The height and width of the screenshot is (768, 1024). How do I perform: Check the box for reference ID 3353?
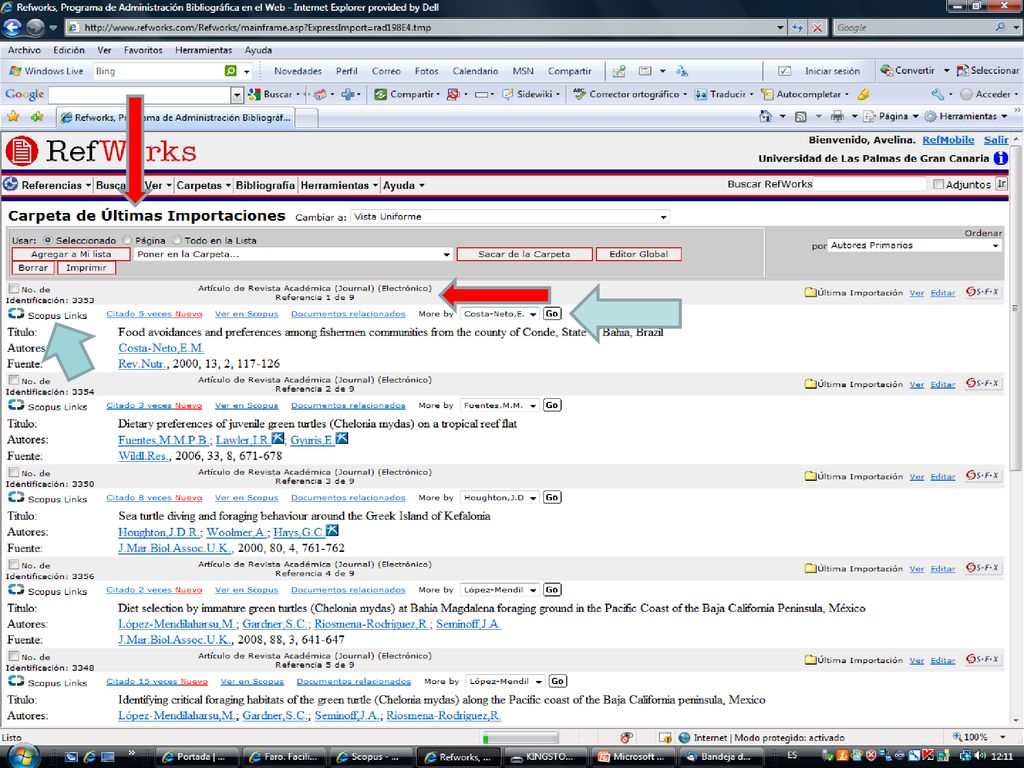[14, 288]
